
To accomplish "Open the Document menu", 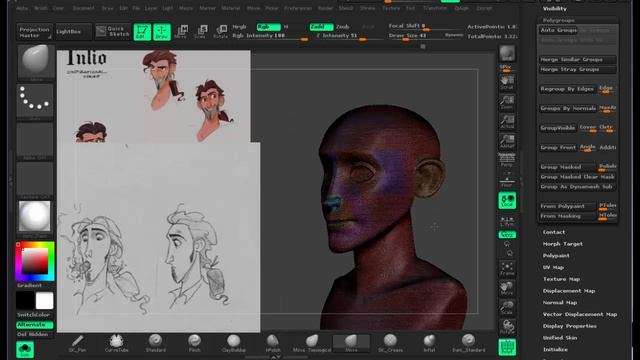I will (84, 8).
